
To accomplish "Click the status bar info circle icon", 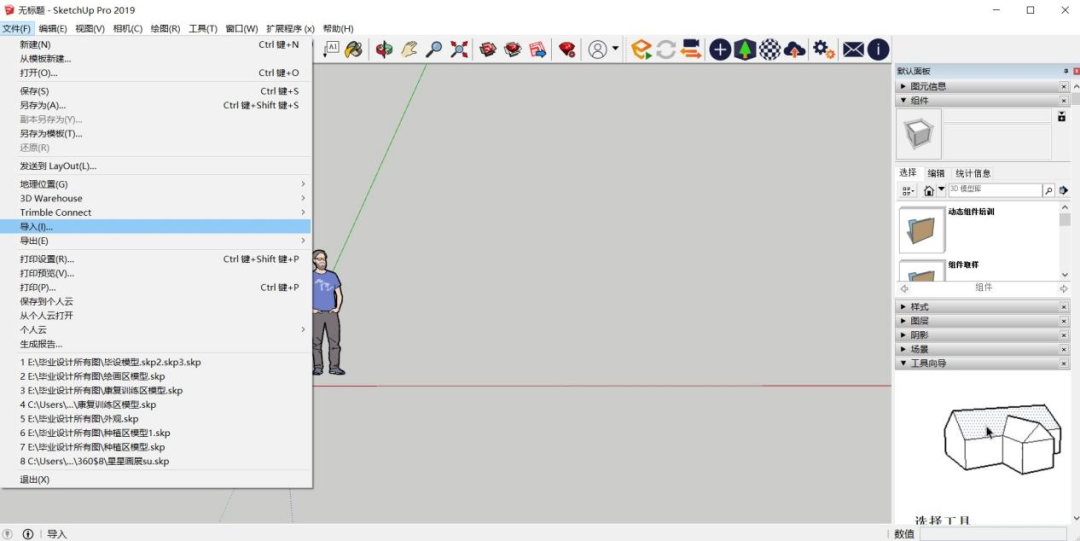I will click(x=28, y=534).
